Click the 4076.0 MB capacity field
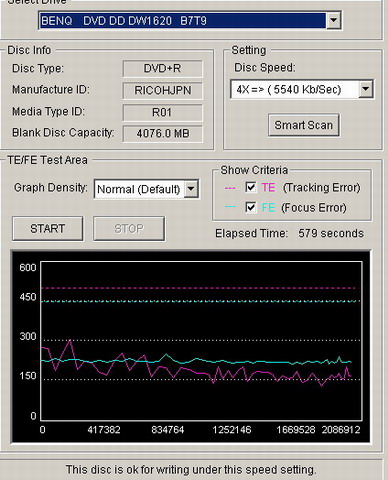The height and width of the screenshot is (480, 388). (162, 134)
